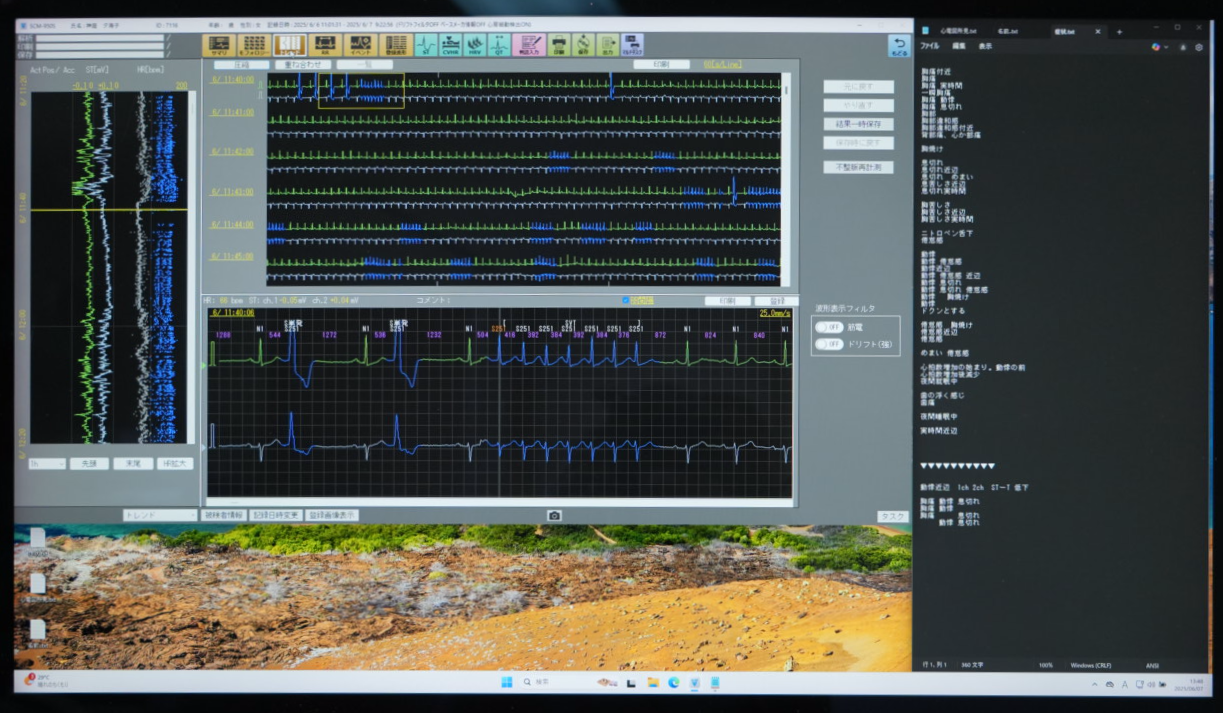Click the camera snapshot icon

tap(554, 516)
